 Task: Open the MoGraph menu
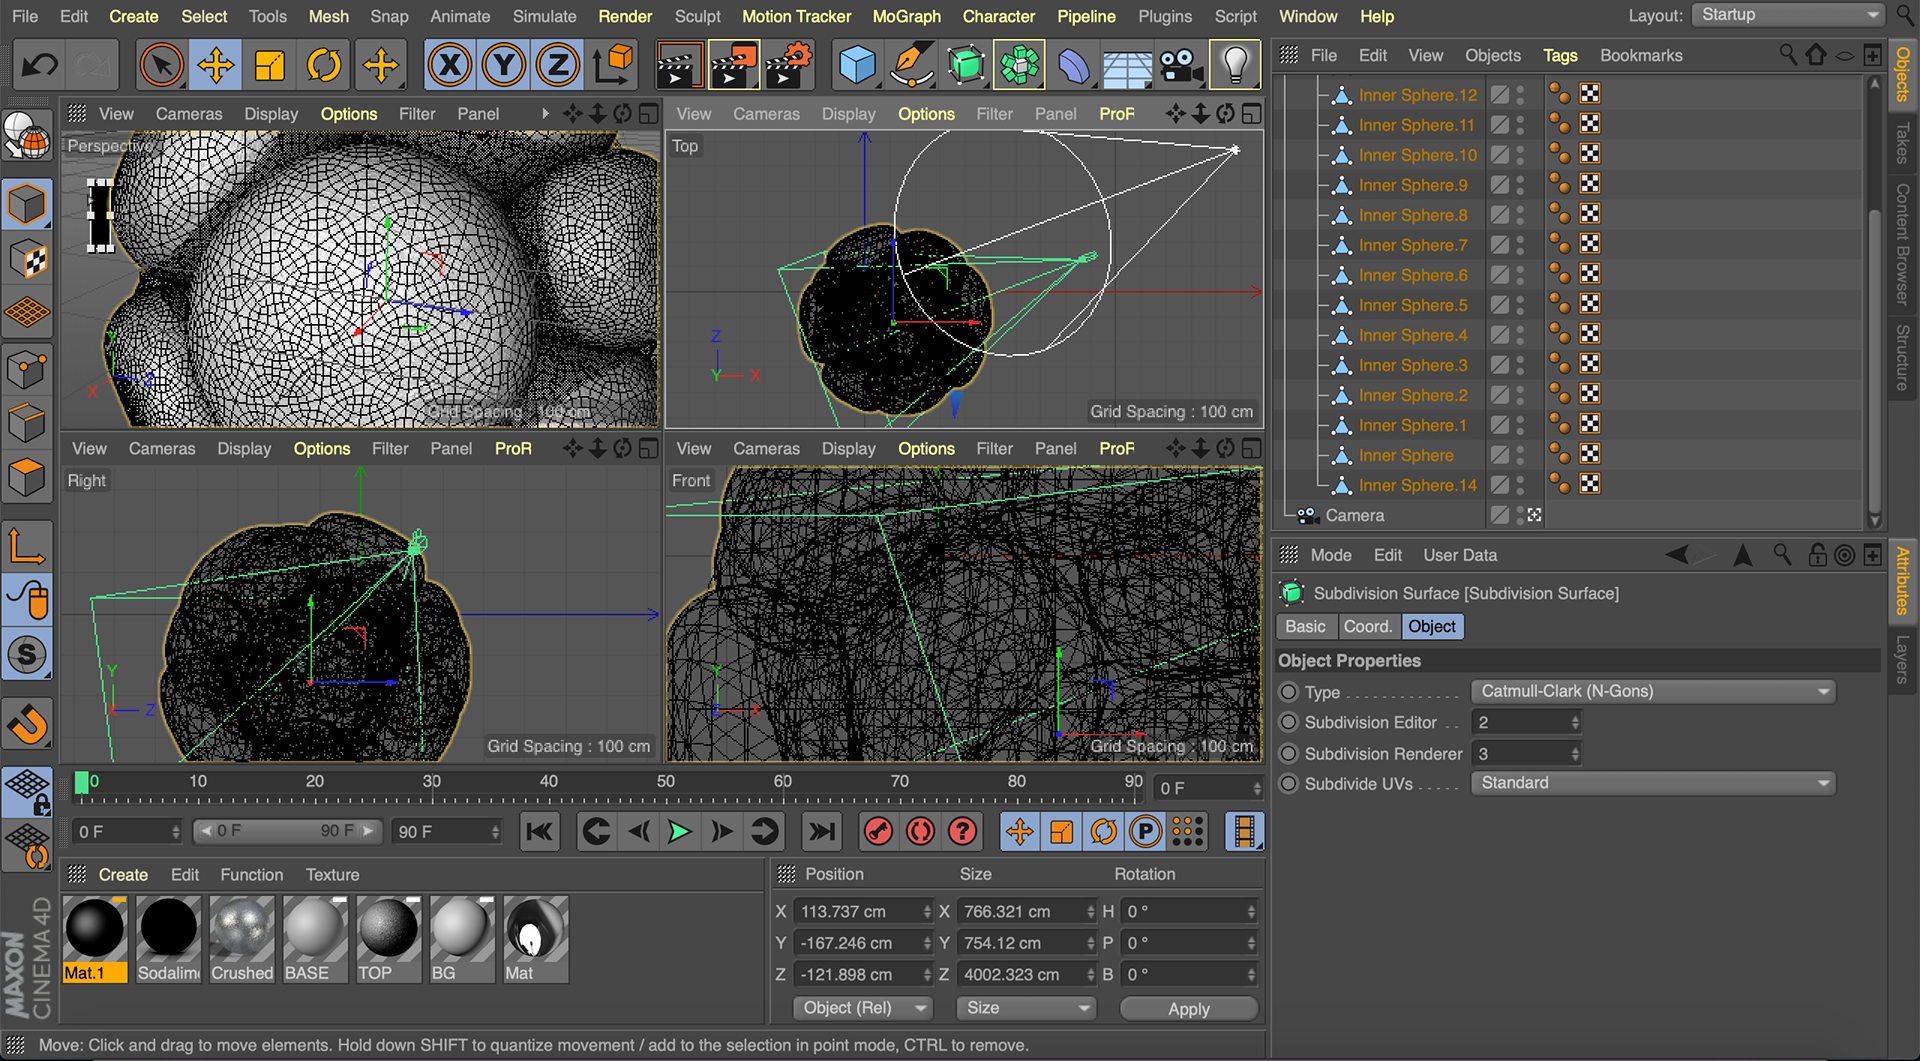pyautogui.click(x=906, y=16)
